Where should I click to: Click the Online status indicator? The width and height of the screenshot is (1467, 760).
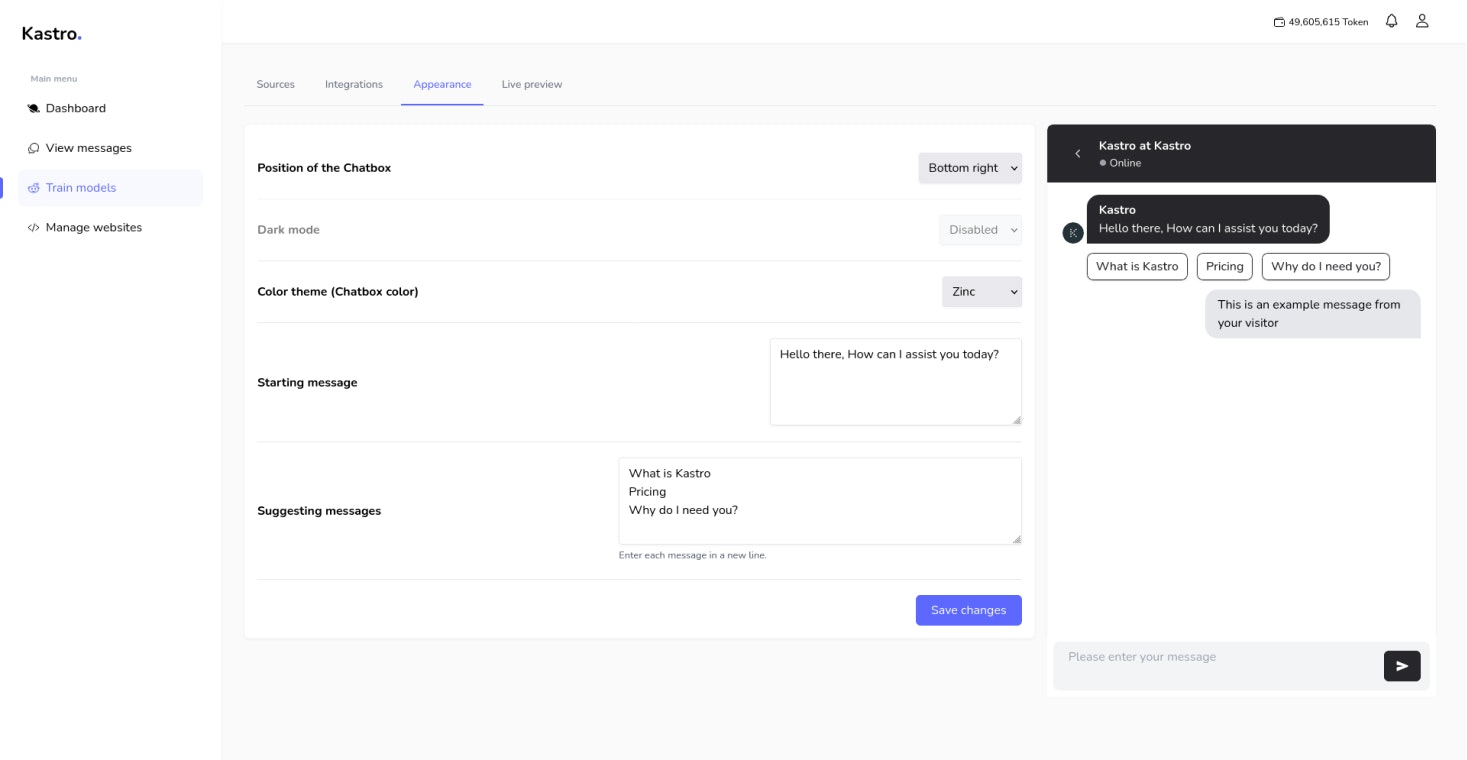coord(1120,163)
